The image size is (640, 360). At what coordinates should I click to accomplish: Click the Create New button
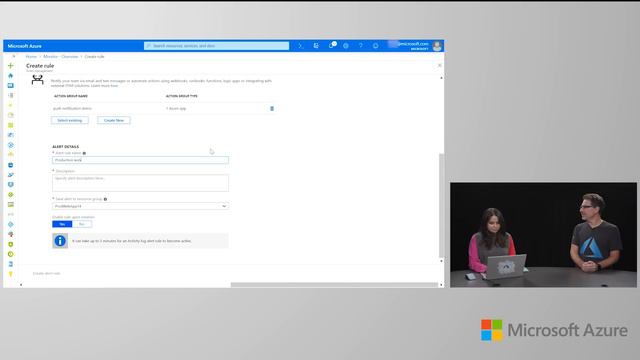tap(114, 120)
